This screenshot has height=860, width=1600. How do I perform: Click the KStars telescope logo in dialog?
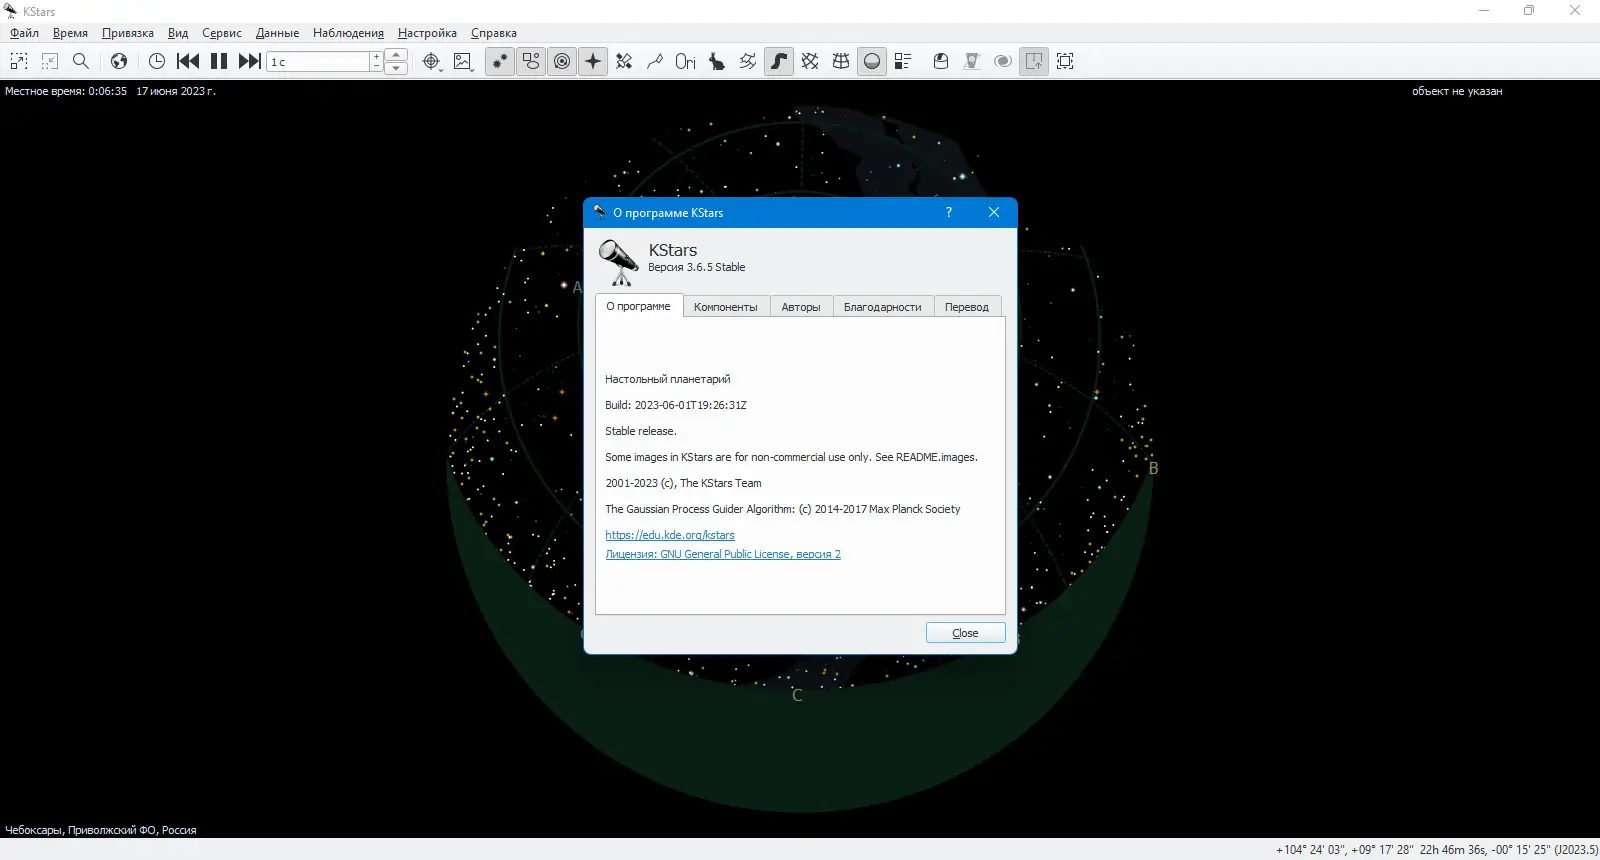(x=619, y=262)
